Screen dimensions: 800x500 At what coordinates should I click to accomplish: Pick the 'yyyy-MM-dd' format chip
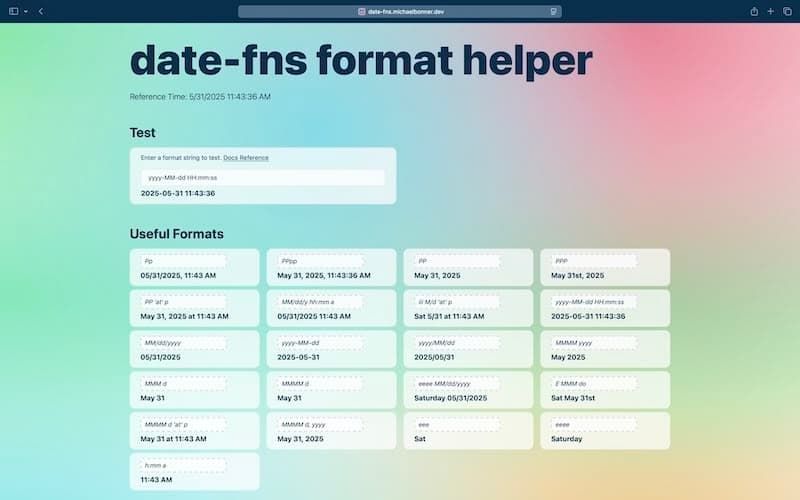point(320,342)
